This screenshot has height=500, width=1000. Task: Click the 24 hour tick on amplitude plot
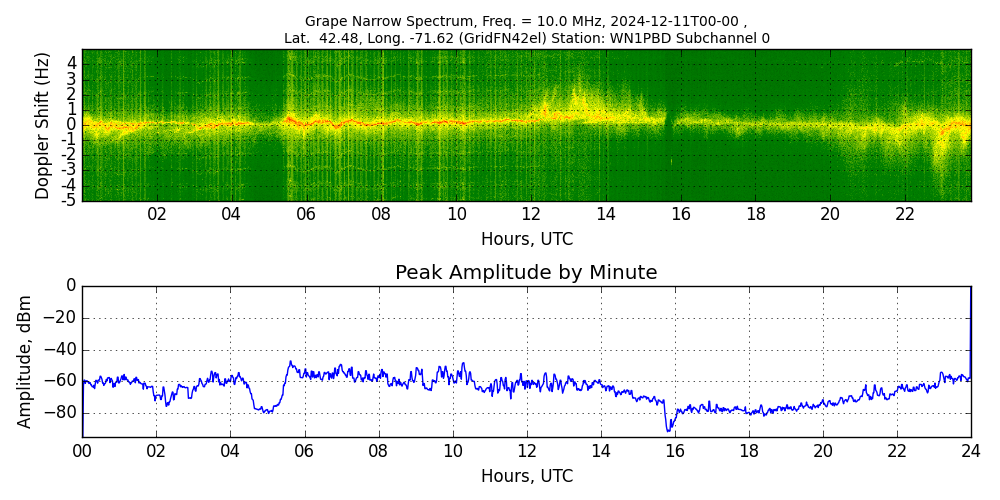(x=971, y=450)
